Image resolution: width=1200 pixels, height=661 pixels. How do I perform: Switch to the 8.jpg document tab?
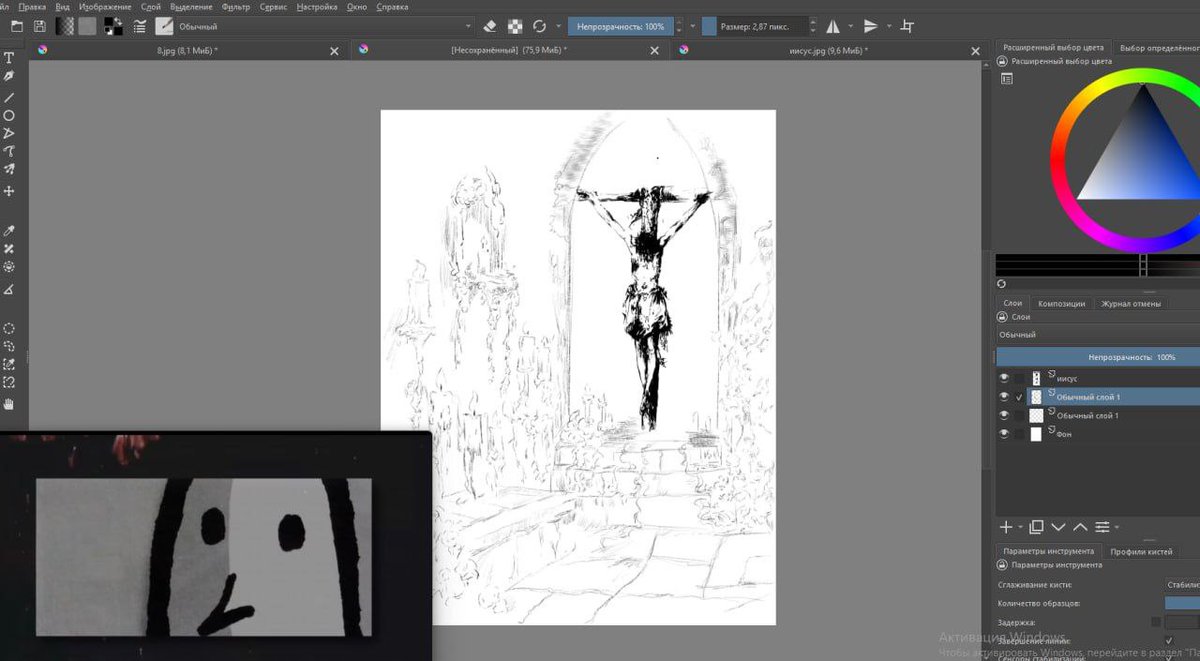point(187,50)
